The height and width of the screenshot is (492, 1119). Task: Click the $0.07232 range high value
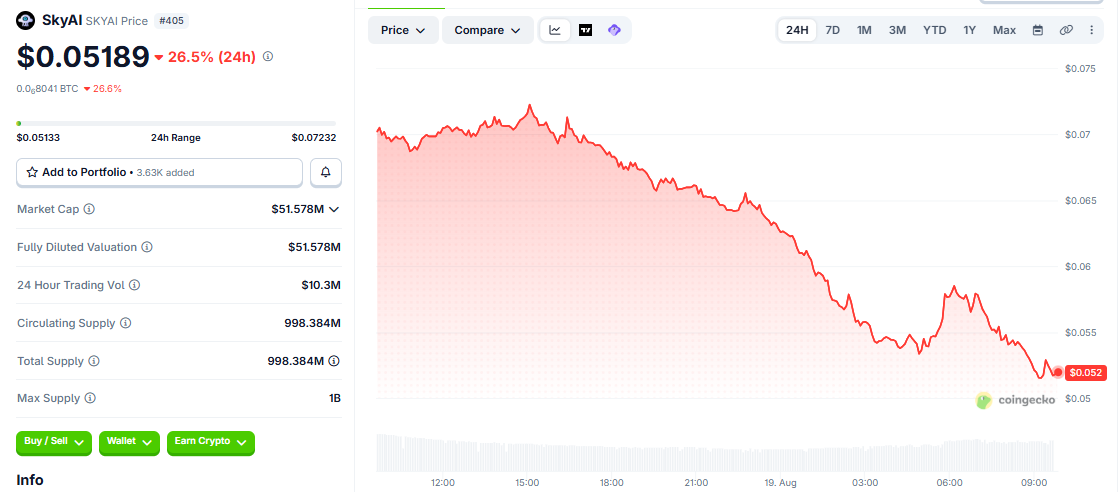coord(313,138)
